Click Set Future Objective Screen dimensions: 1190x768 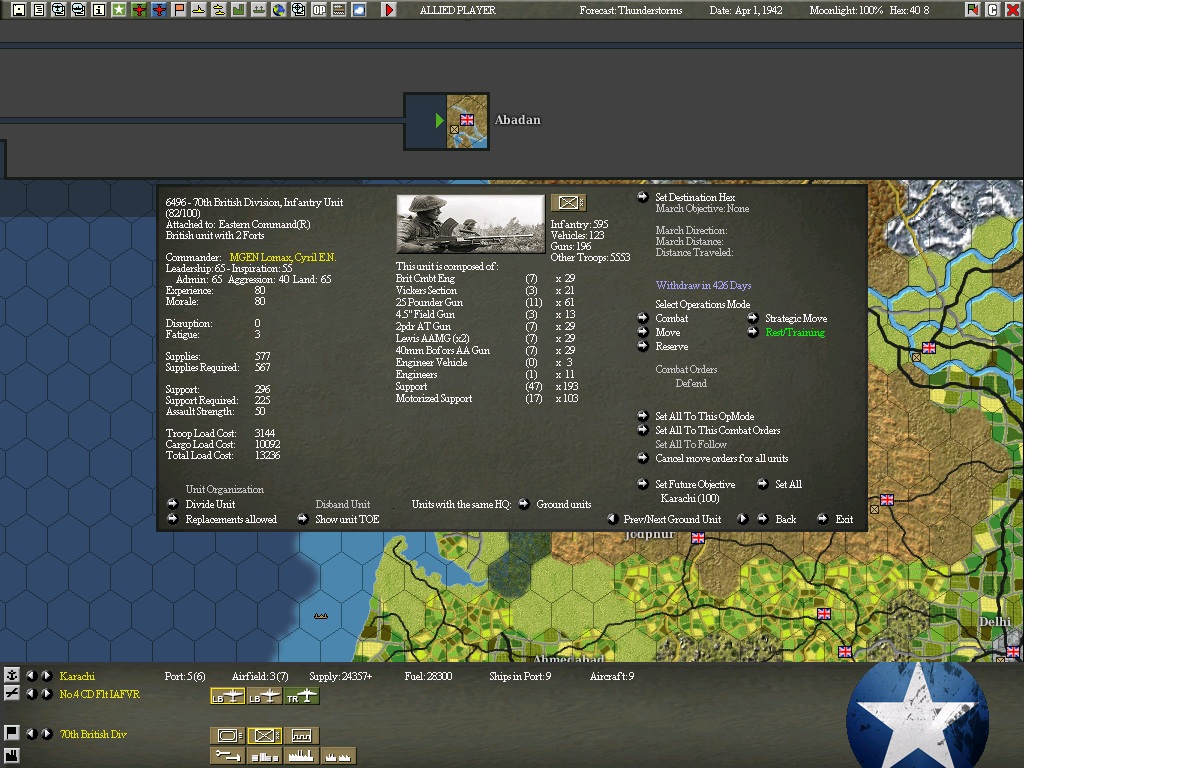[643, 484]
